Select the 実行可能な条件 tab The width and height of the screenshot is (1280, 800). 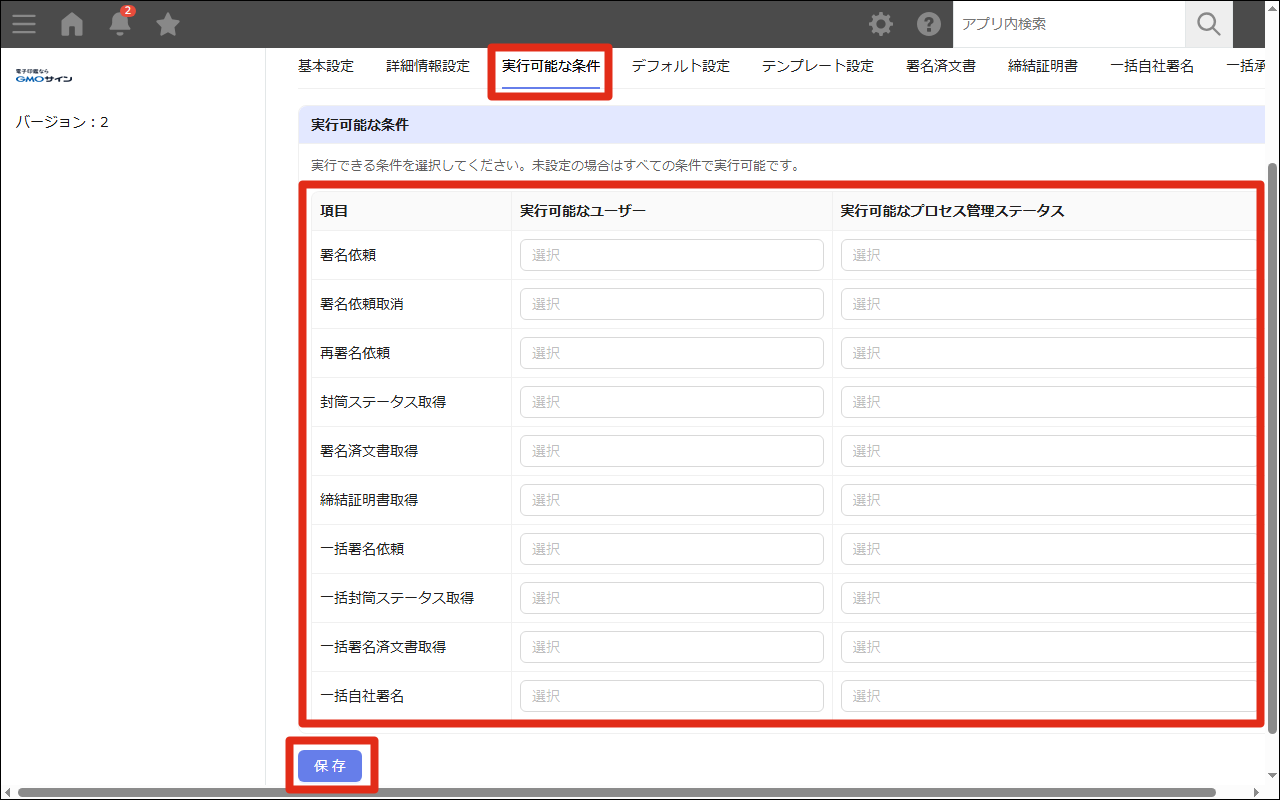[x=551, y=66]
